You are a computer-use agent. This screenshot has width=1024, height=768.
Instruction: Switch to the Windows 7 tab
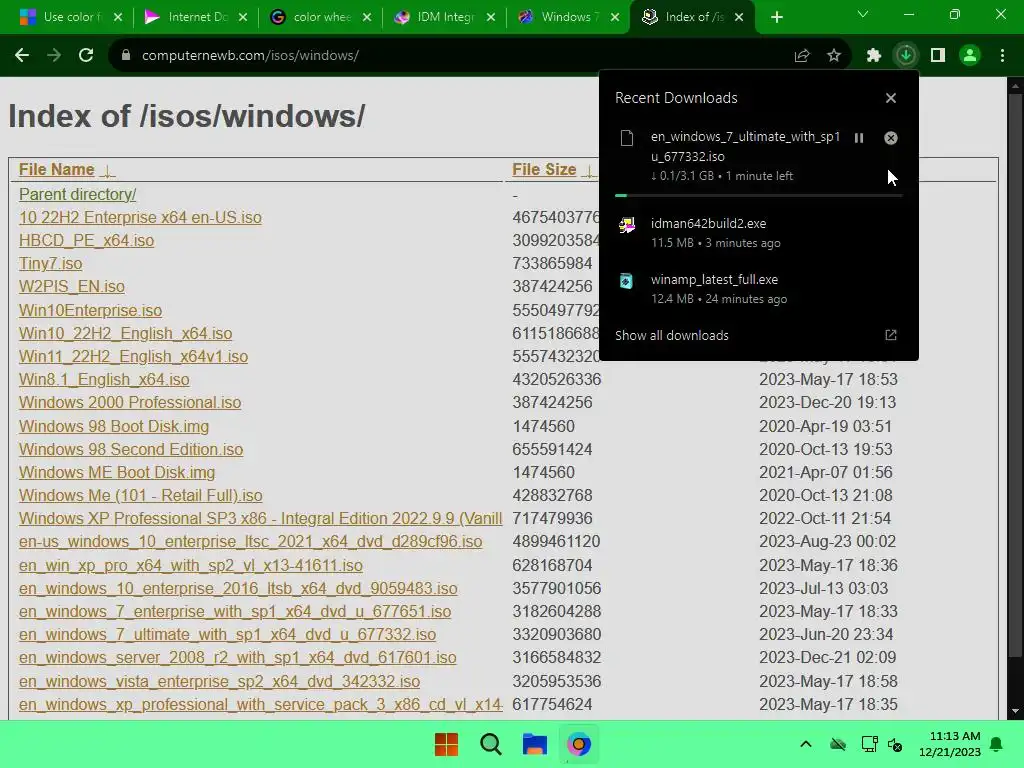click(569, 17)
